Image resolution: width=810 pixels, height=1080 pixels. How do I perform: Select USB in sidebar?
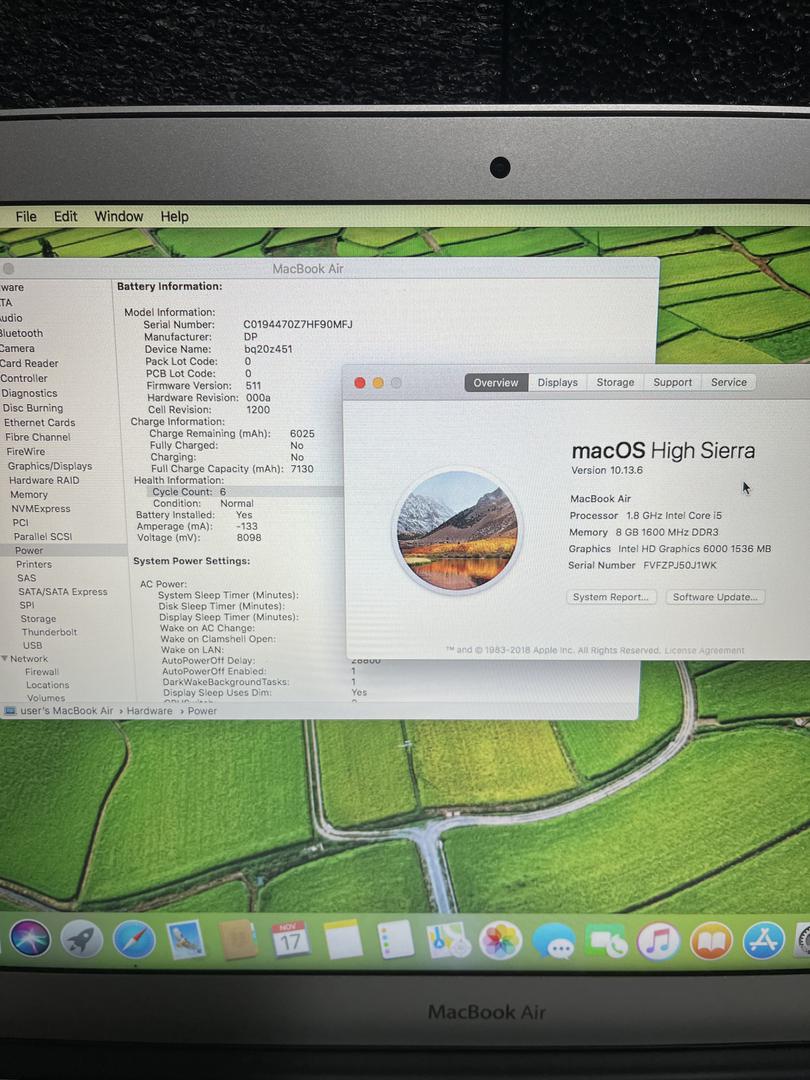pyautogui.click(x=32, y=645)
